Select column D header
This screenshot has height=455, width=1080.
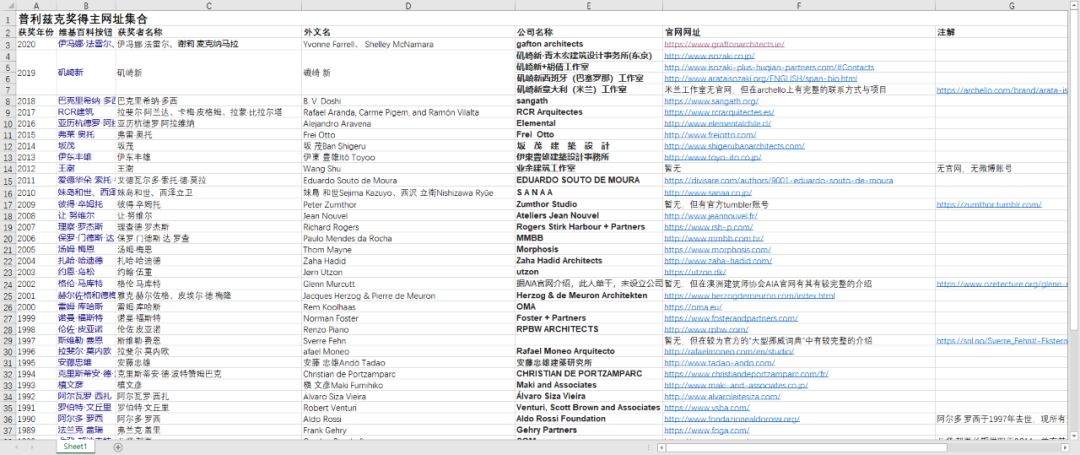408,6
